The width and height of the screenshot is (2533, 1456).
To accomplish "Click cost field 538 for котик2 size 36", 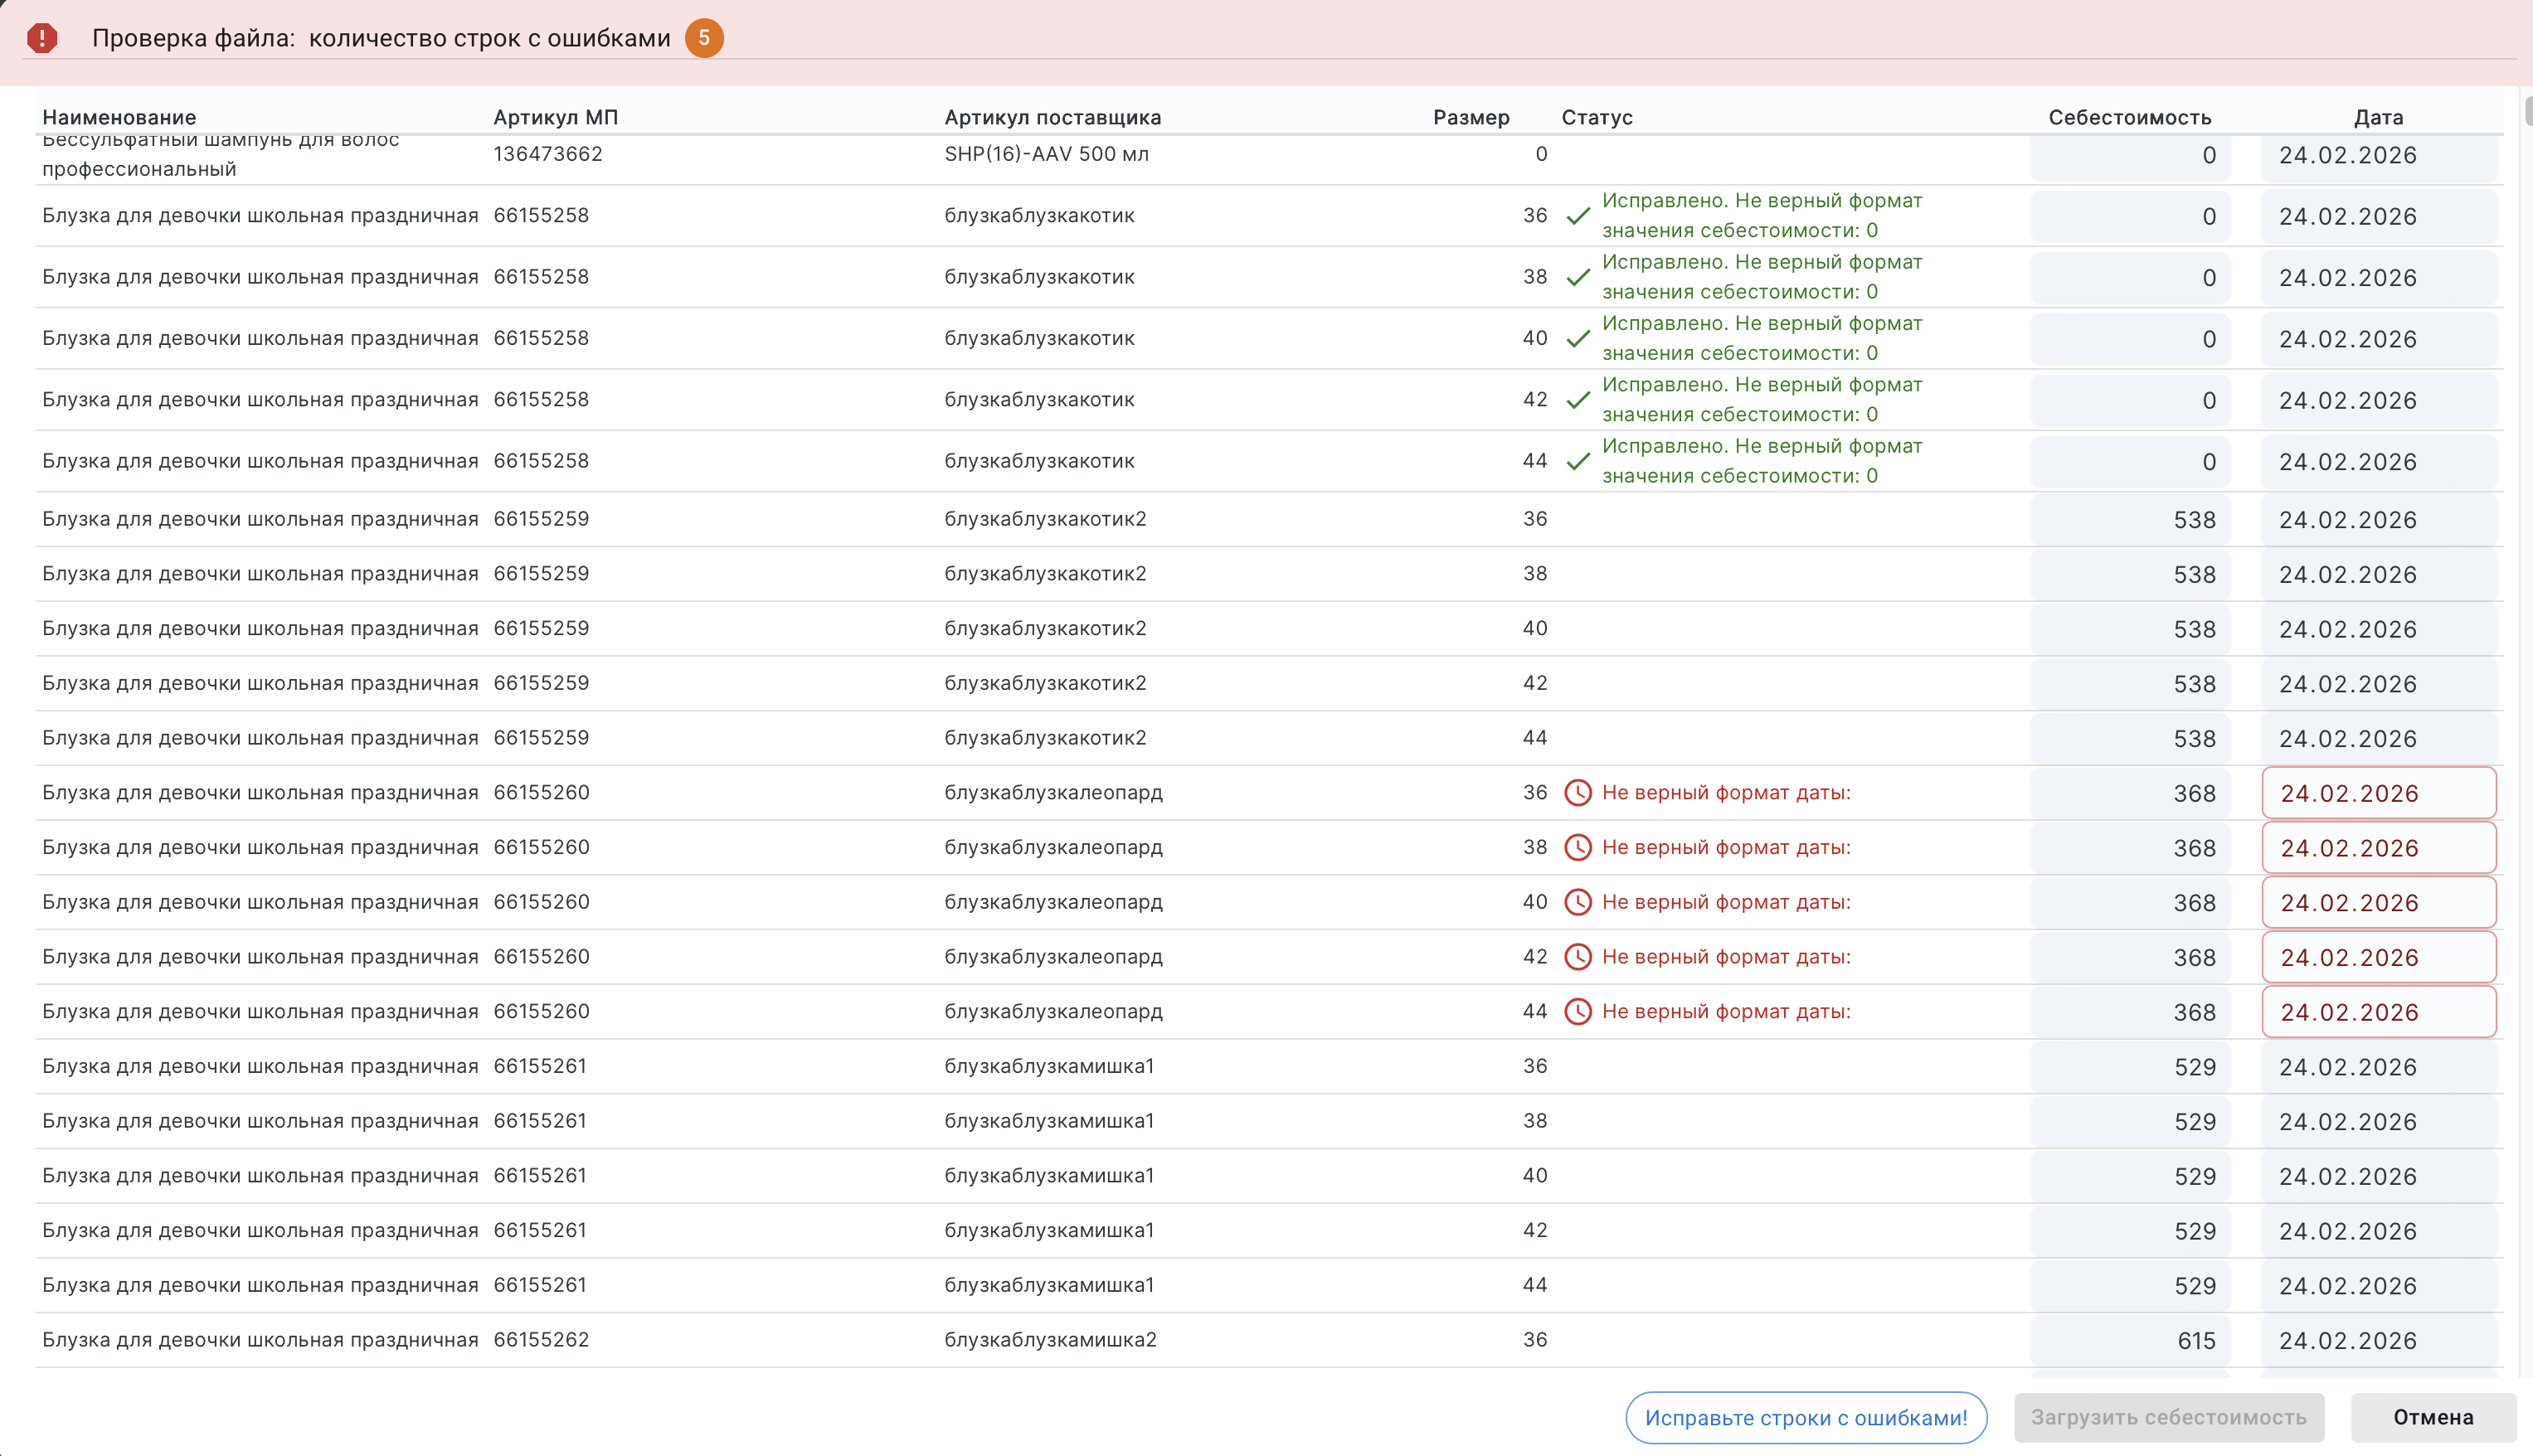I will coord(2130,520).
